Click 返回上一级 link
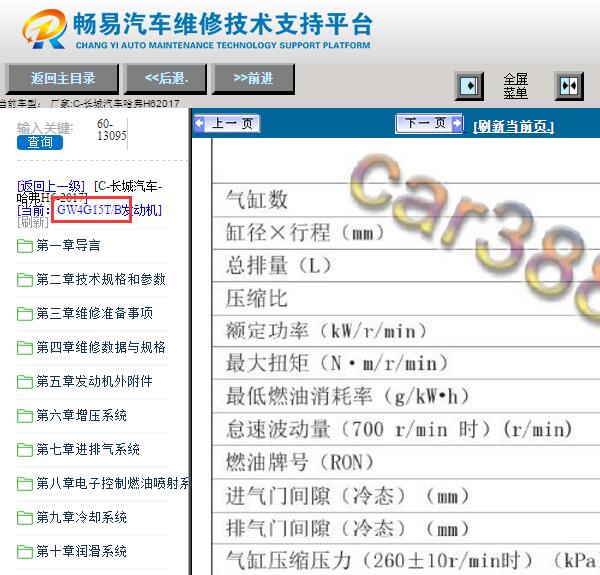 pyautogui.click(x=51, y=186)
